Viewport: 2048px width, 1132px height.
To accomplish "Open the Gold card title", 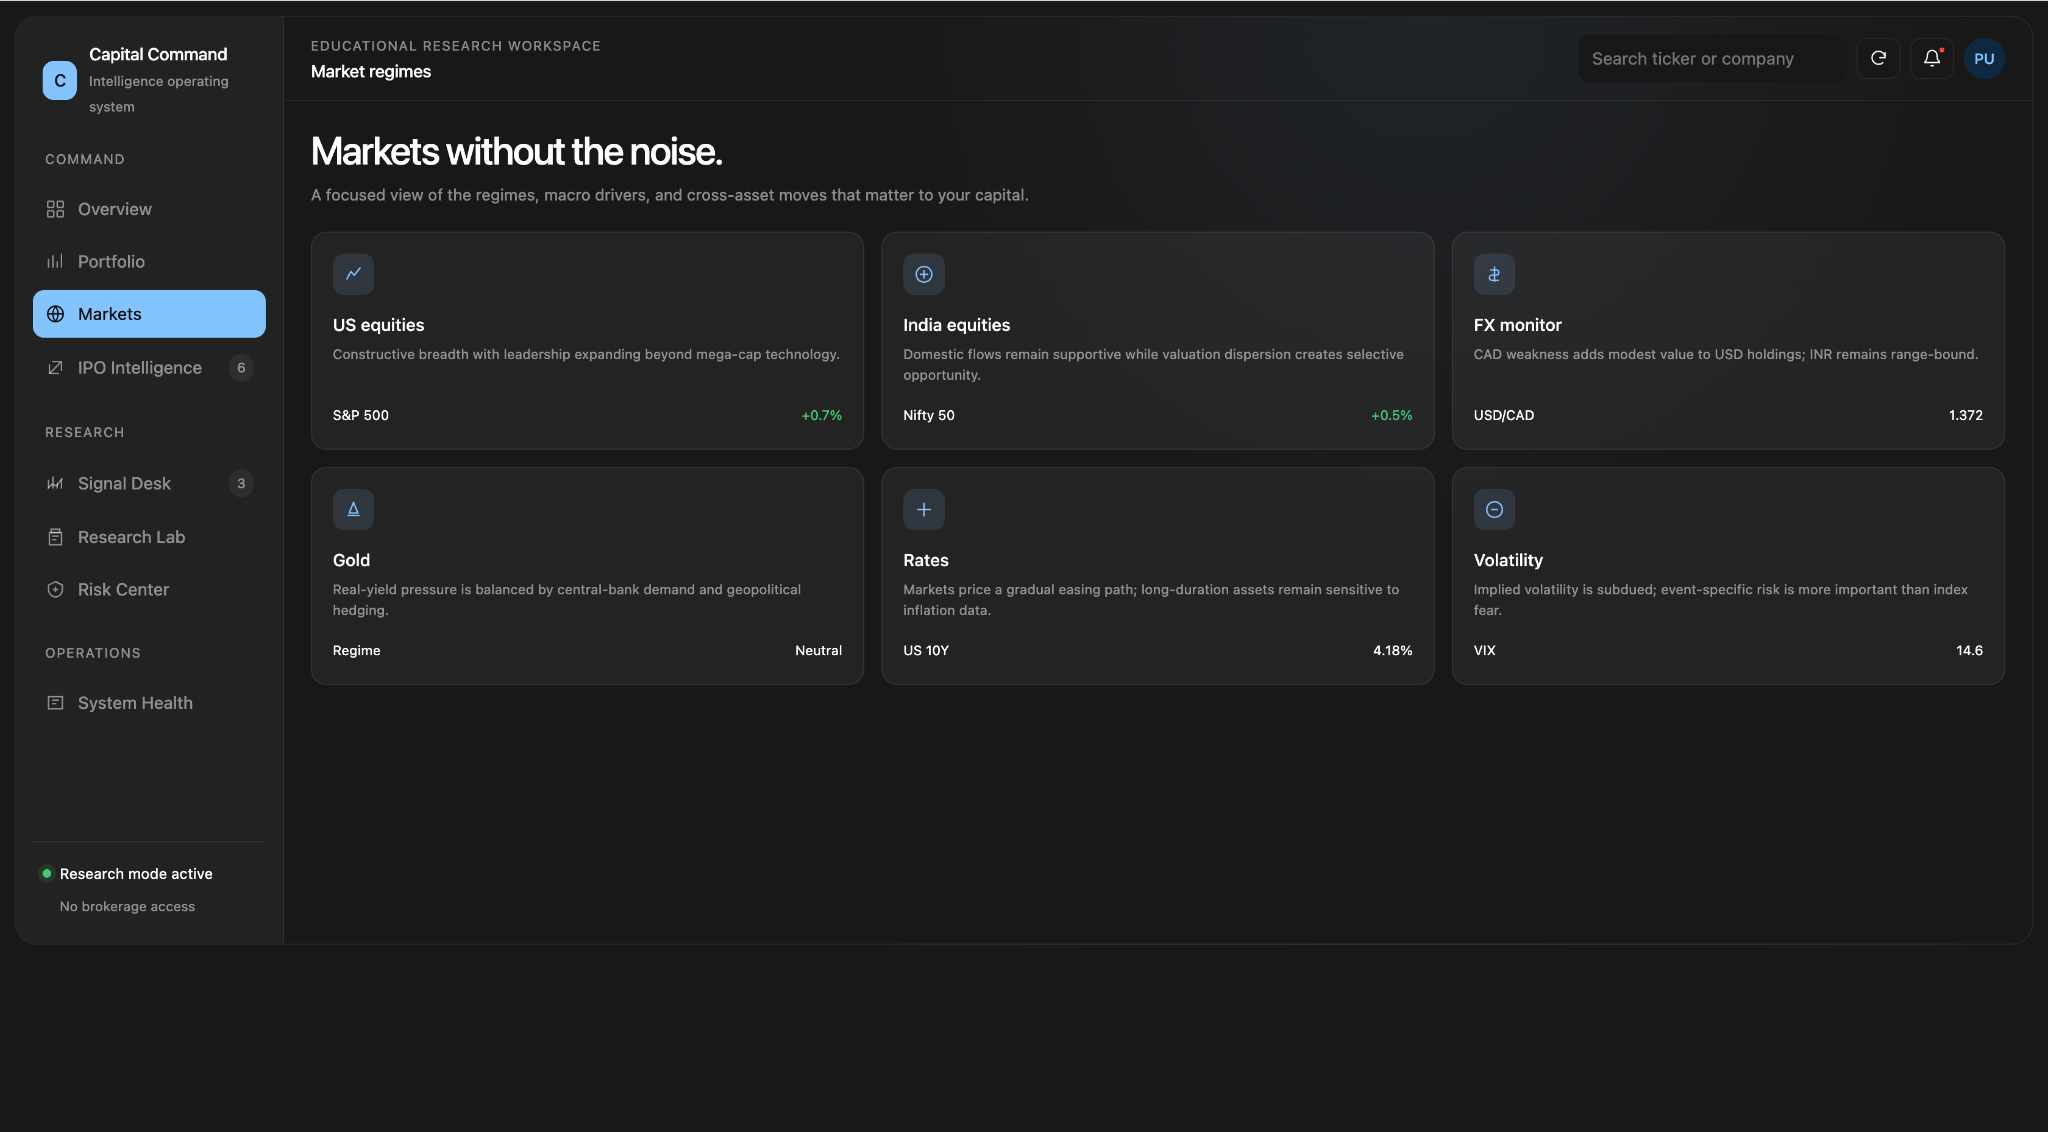I will pos(351,560).
